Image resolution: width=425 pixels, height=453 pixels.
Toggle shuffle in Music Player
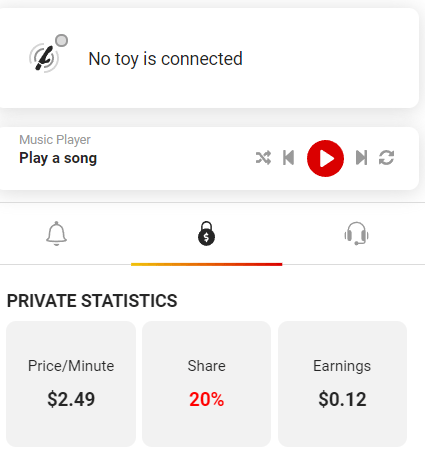click(x=263, y=158)
